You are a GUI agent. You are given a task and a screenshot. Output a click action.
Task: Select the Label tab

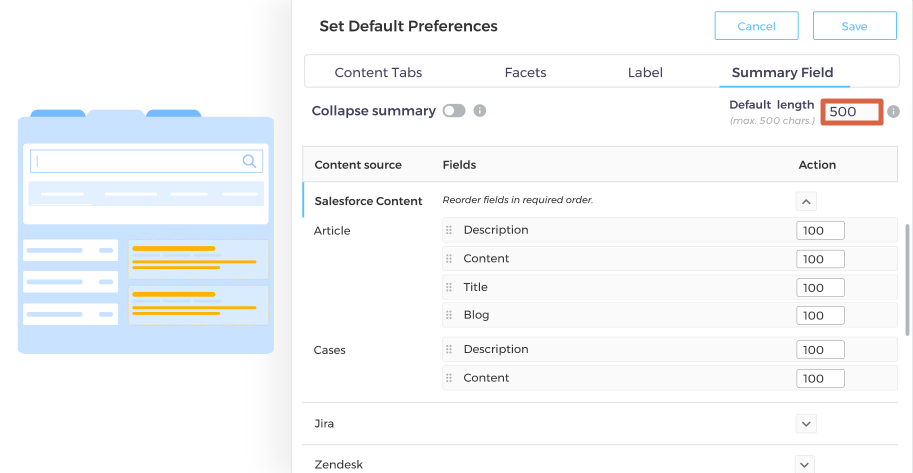[x=645, y=73]
